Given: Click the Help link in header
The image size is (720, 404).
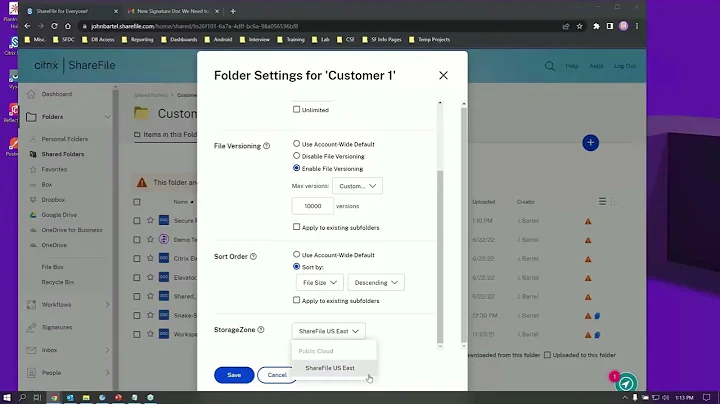Looking at the screenshot, I should click(x=572, y=66).
